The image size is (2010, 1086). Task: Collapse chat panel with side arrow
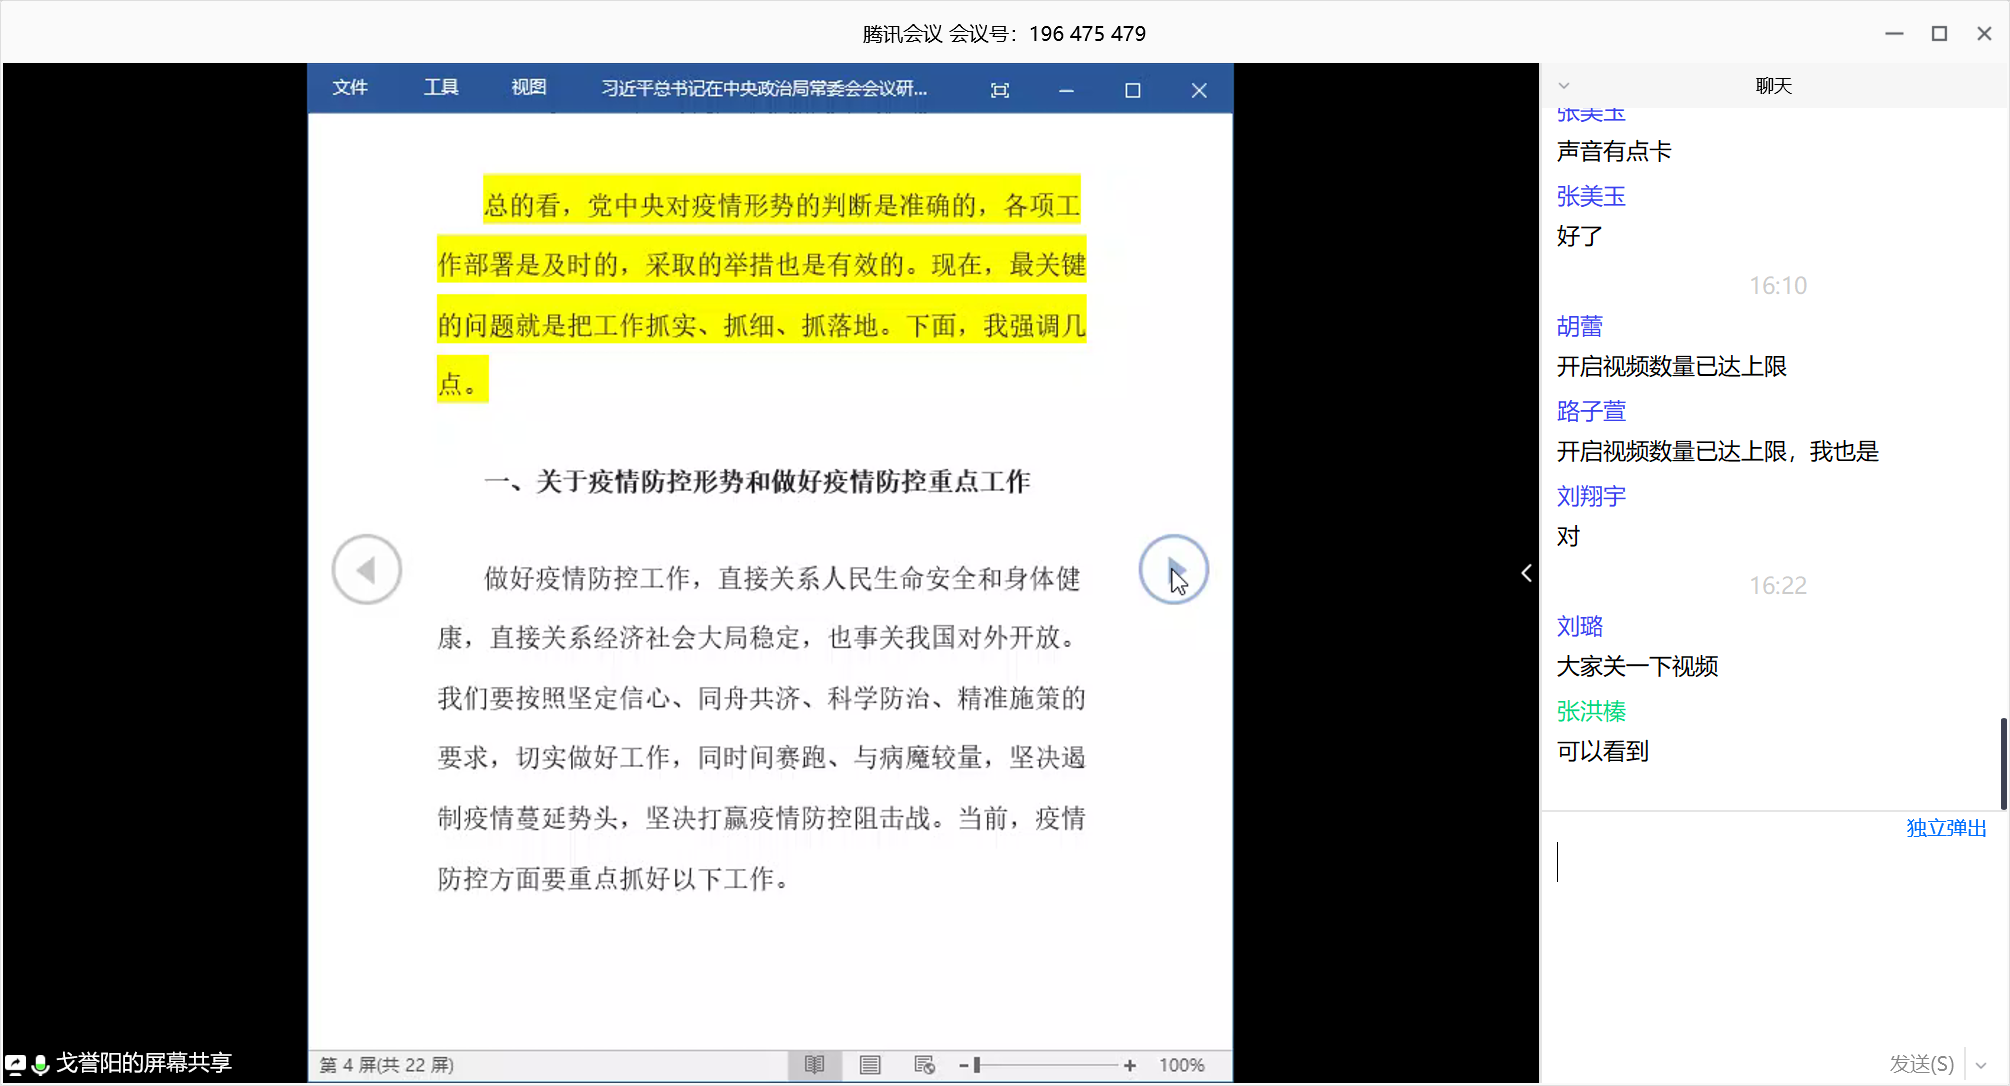pos(1526,573)
